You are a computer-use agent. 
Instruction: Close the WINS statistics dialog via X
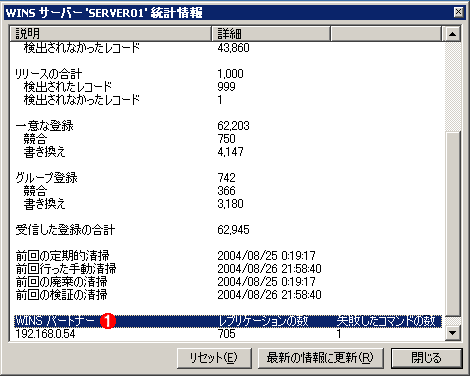tap(458, 12)
